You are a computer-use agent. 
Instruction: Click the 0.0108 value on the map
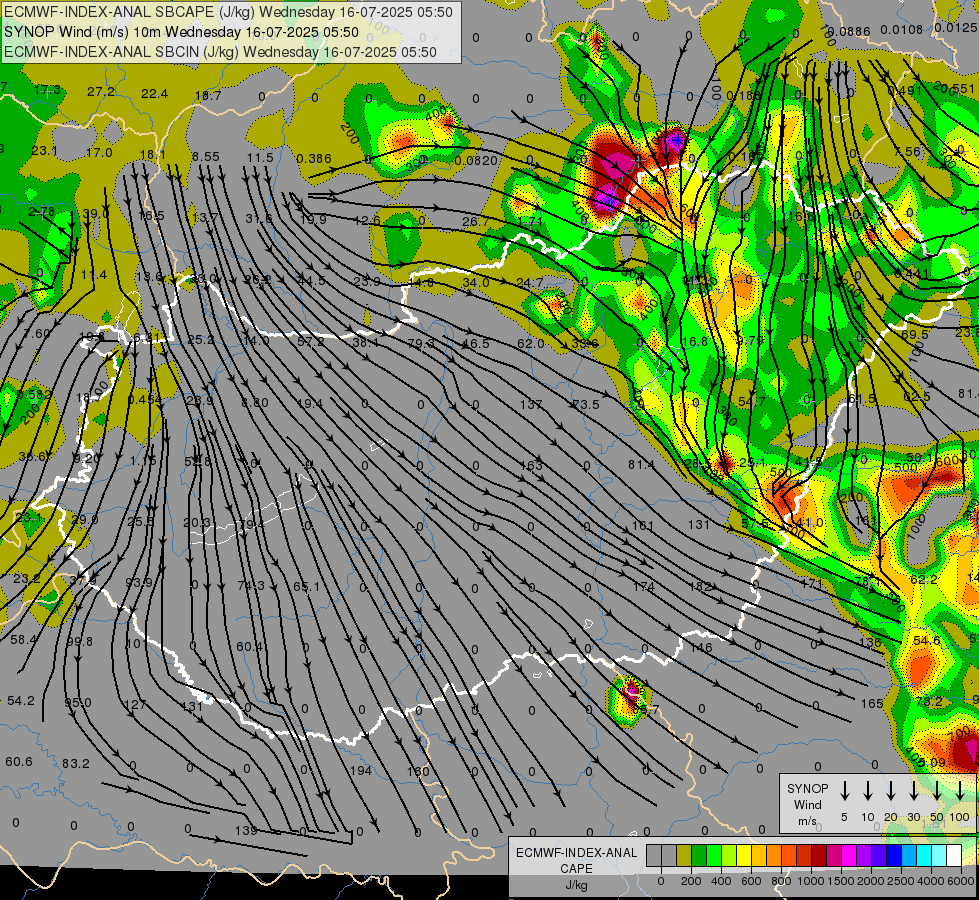click(x=901, y=29)
